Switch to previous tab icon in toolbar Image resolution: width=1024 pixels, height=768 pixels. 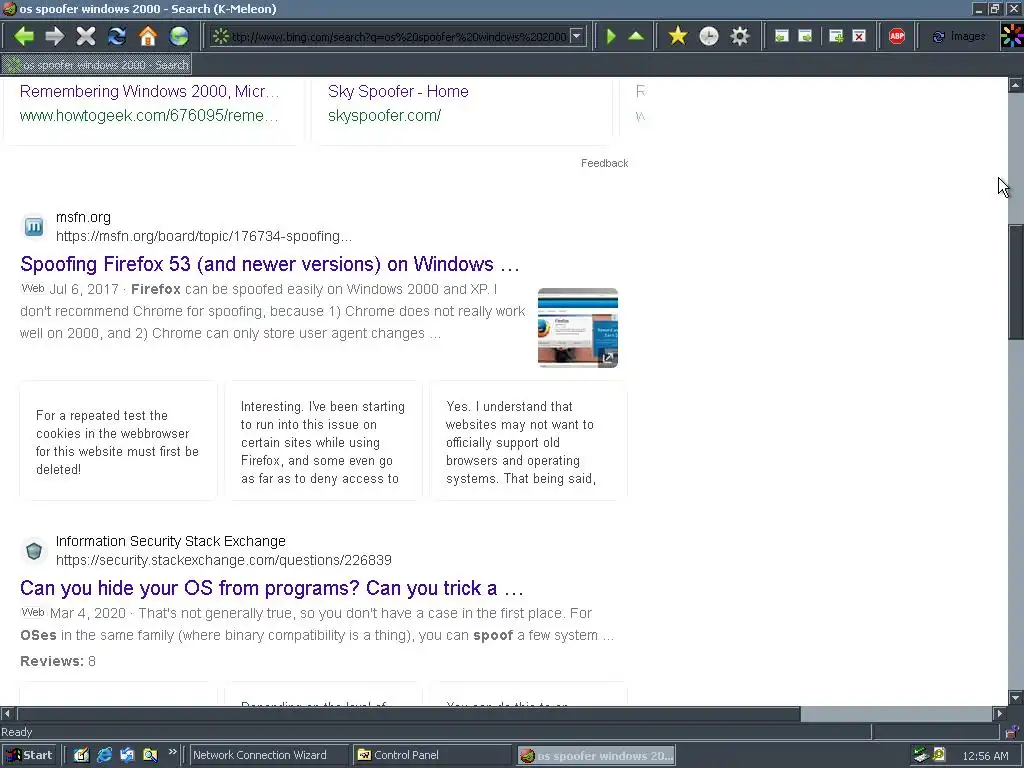click(781, 37)
